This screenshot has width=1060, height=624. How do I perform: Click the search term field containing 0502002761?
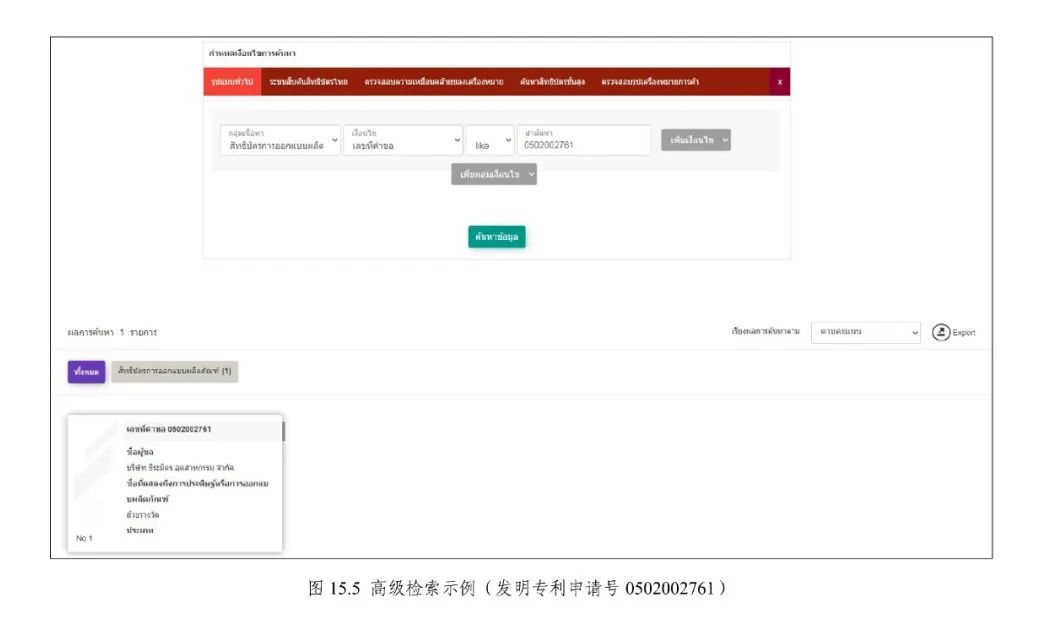584,140
